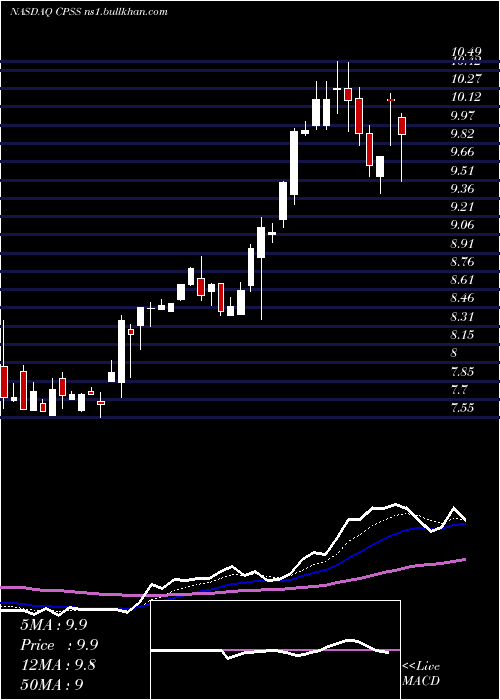The image size is (500, 700).
Task: Select the 9.21 price level
Action: (464, 207)
